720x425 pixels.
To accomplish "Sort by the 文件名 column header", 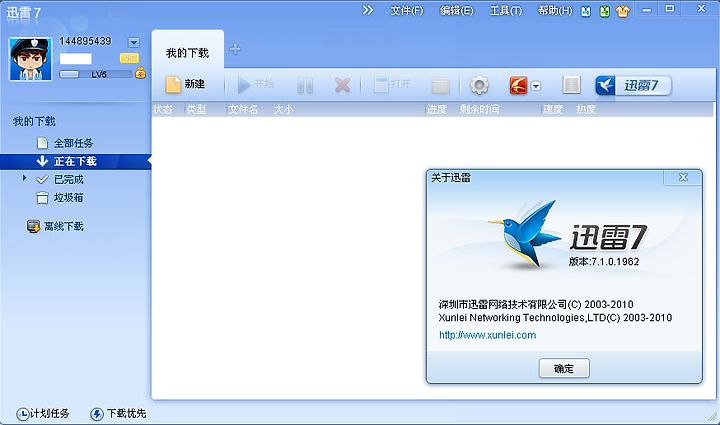I will pos(243,110).
